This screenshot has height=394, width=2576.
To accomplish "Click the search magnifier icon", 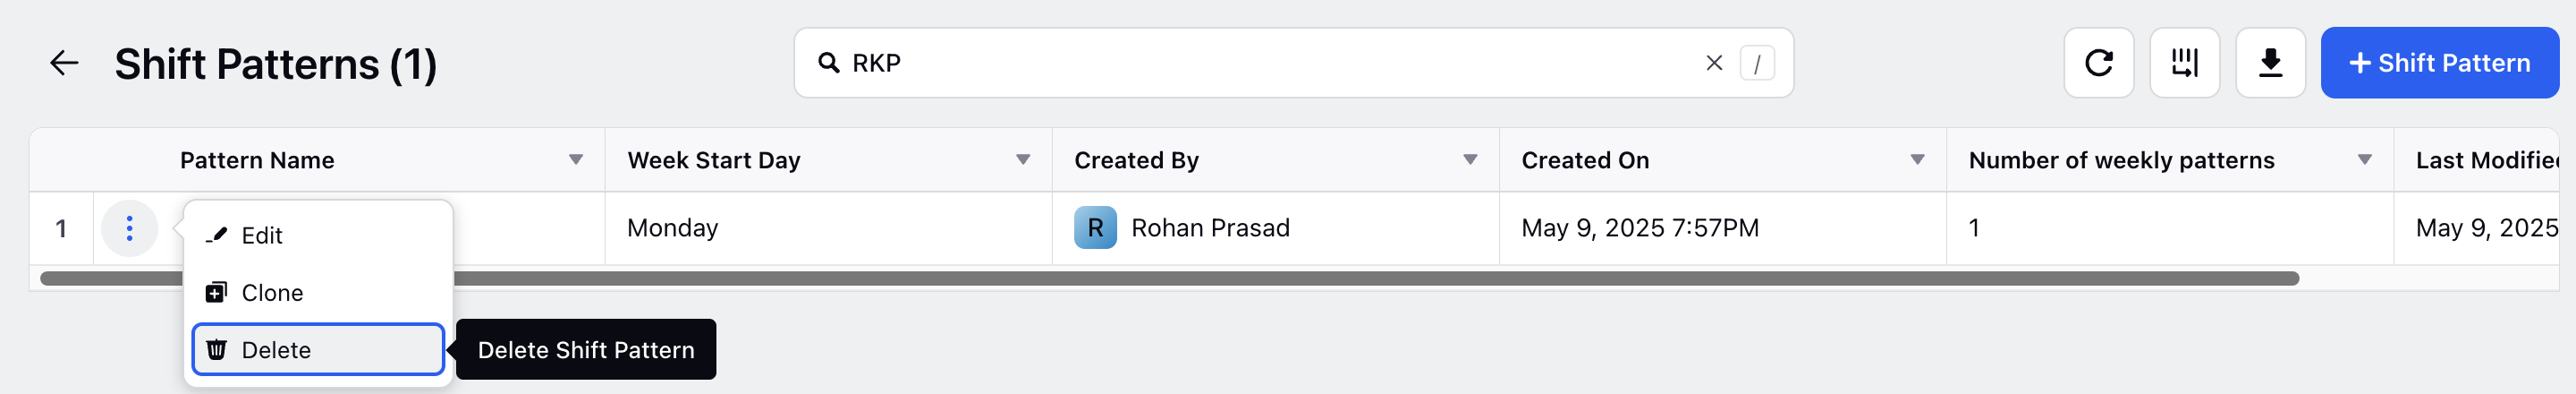I will 828,63.
